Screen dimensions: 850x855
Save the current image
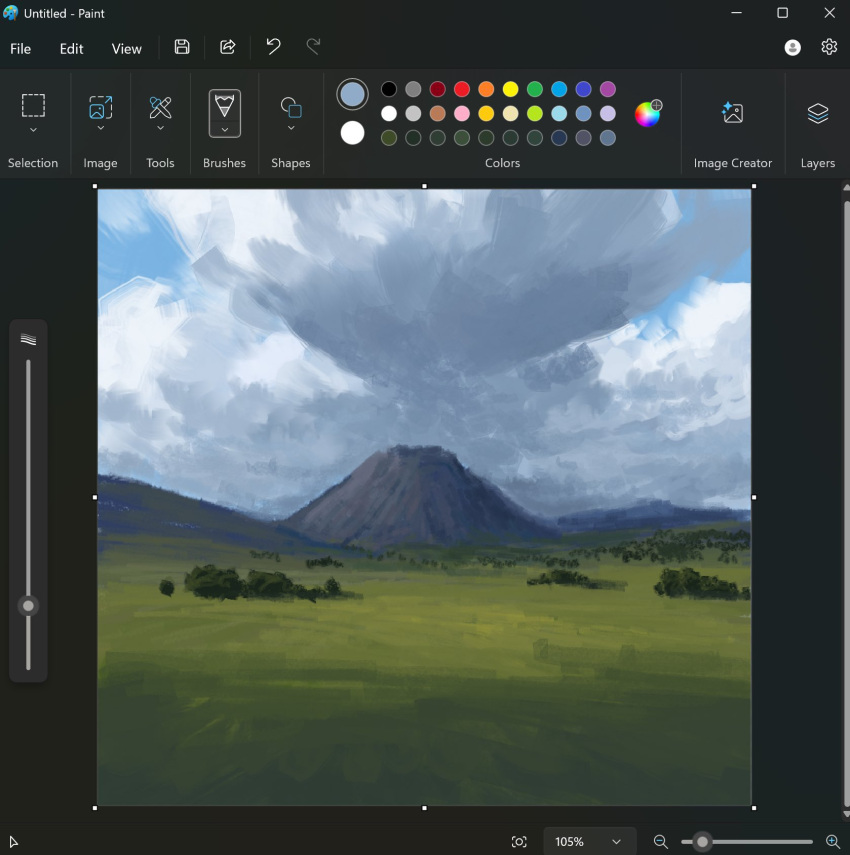182,47
